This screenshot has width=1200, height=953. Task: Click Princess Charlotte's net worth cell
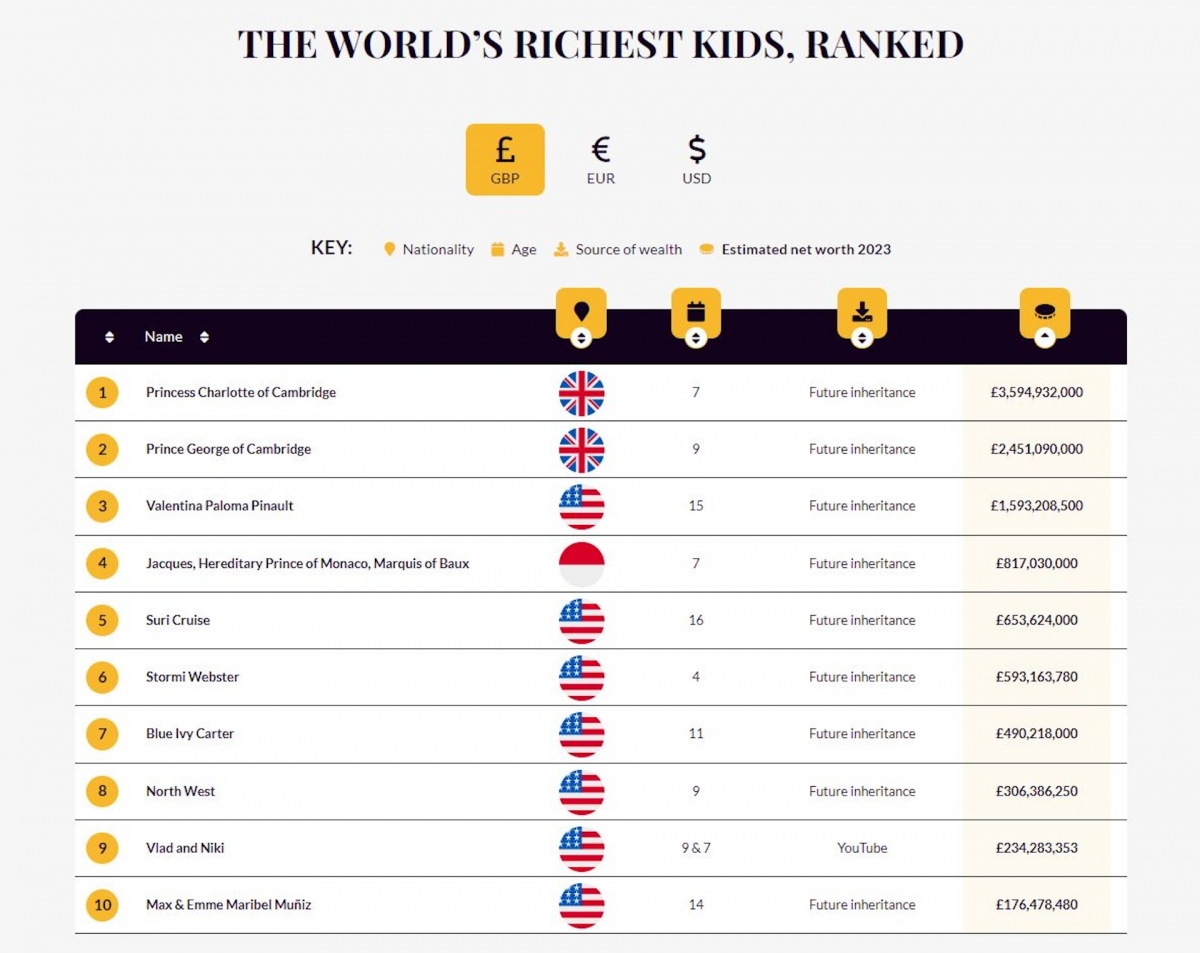point(1036,393)
